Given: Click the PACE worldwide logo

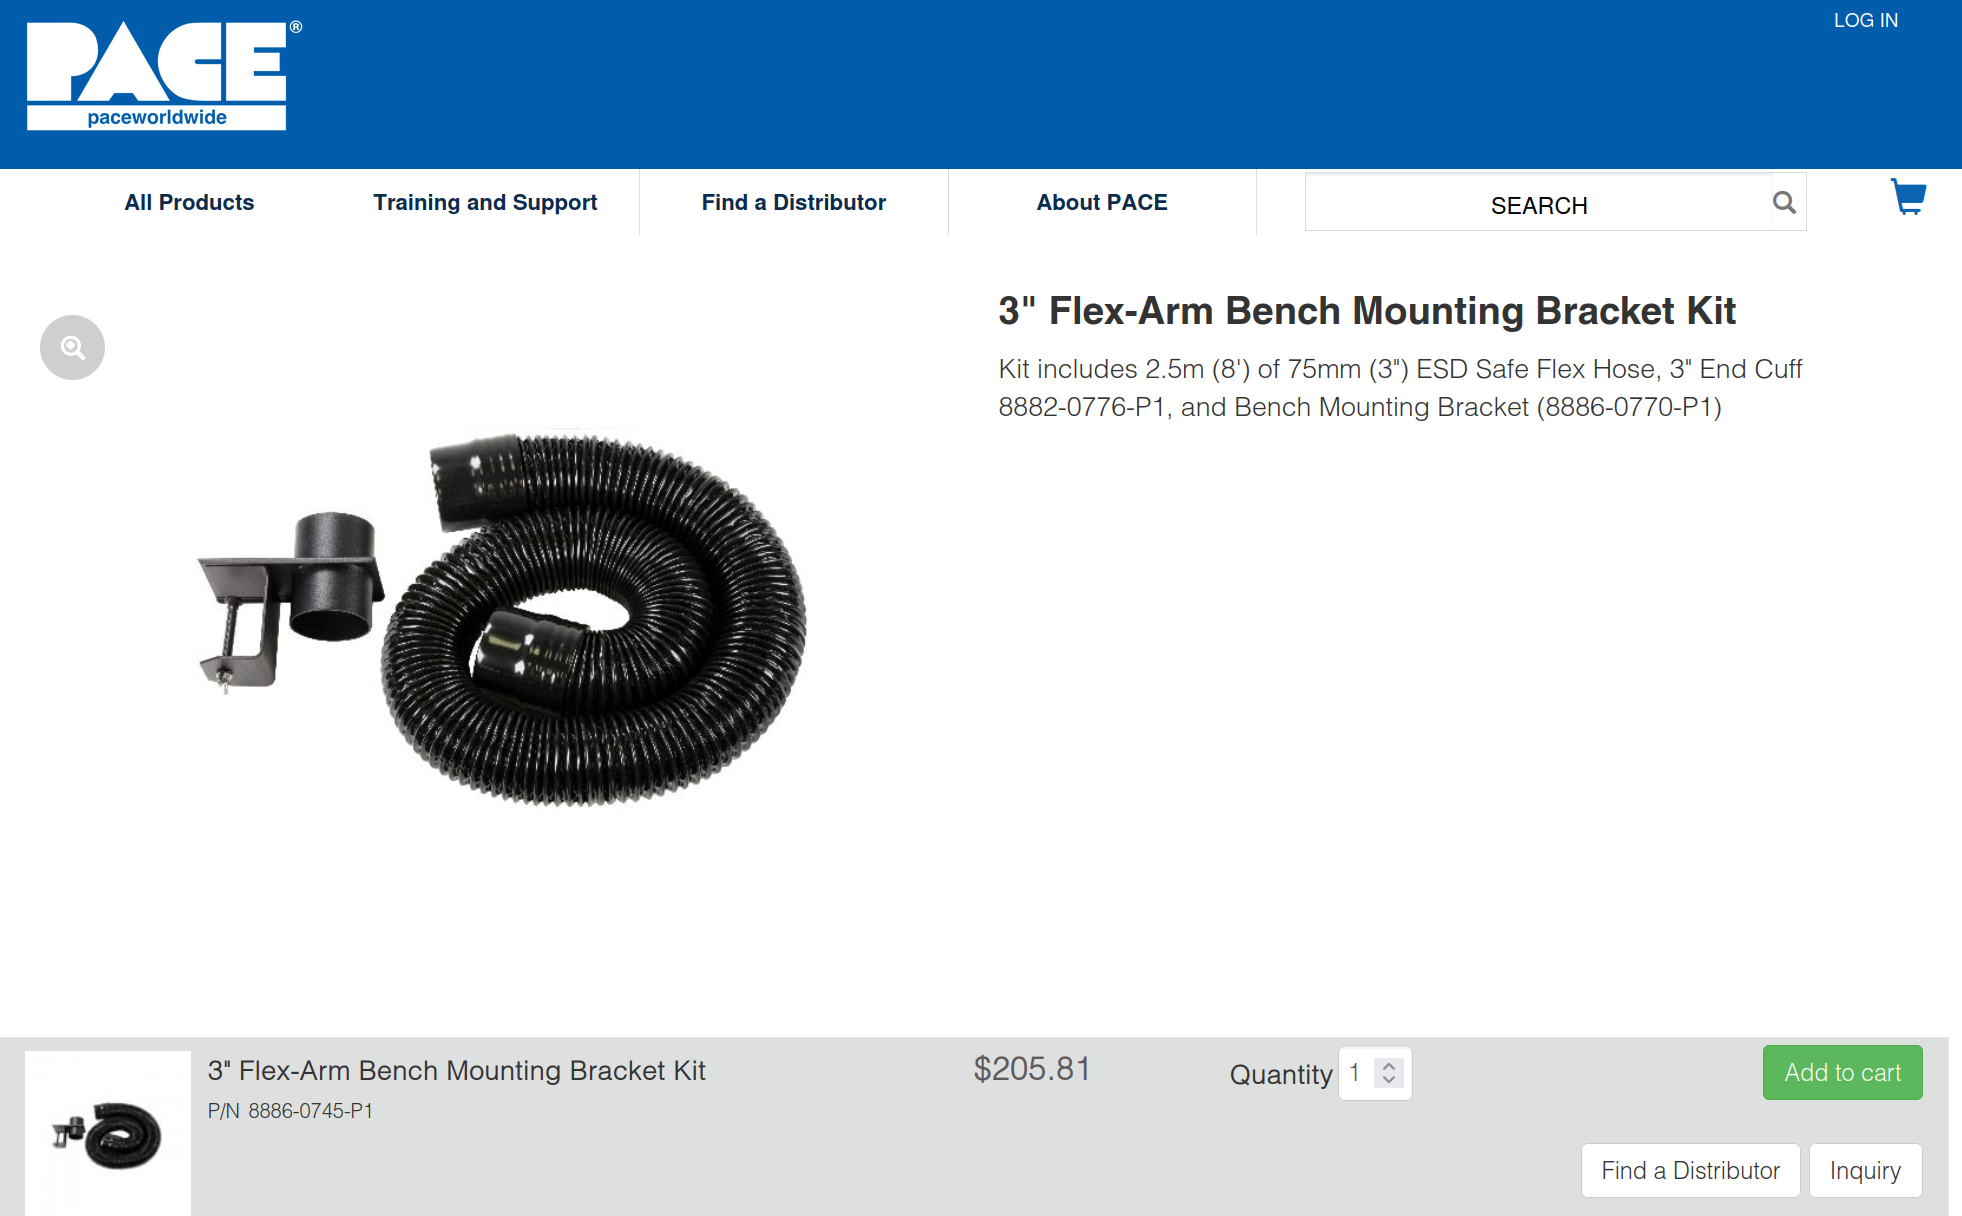Looking at the screenshot, I should (x=163, y=75).
